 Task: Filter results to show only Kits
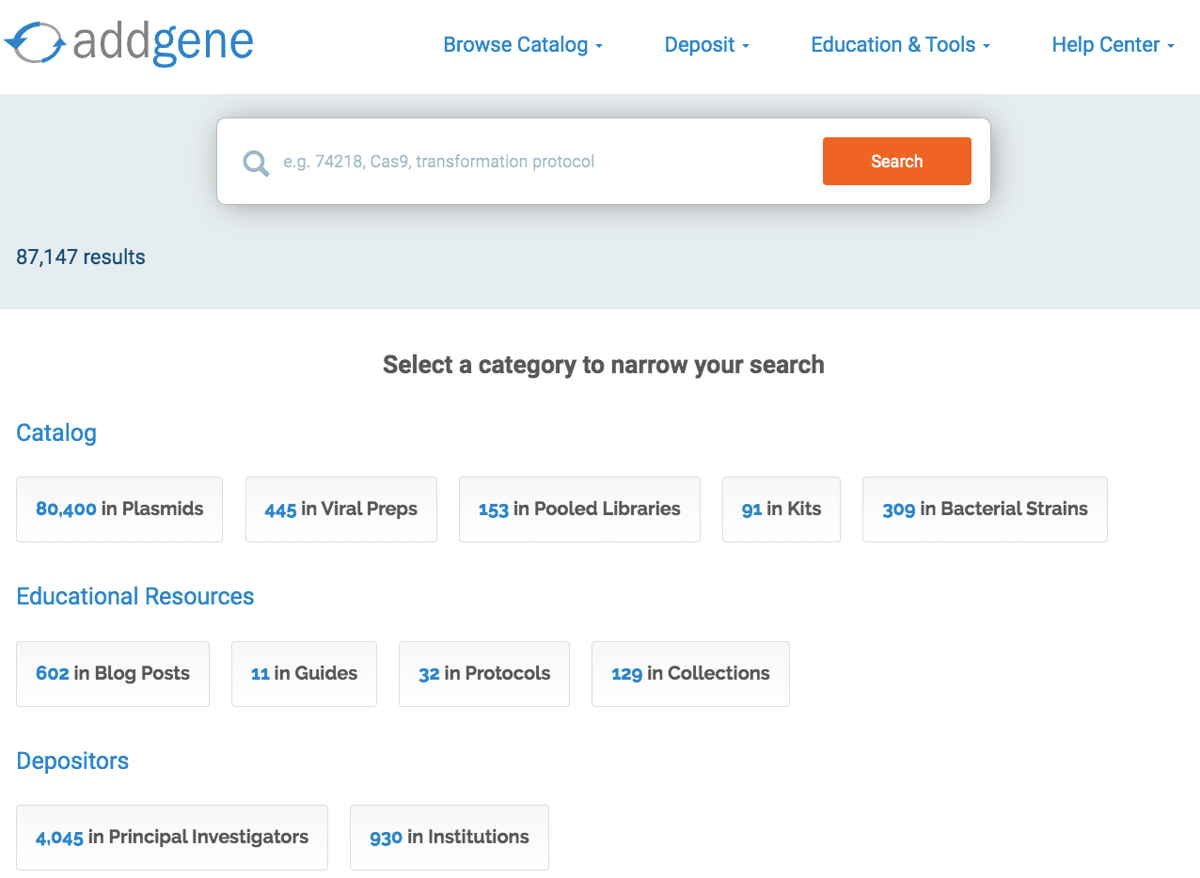[x=781, y=509]
